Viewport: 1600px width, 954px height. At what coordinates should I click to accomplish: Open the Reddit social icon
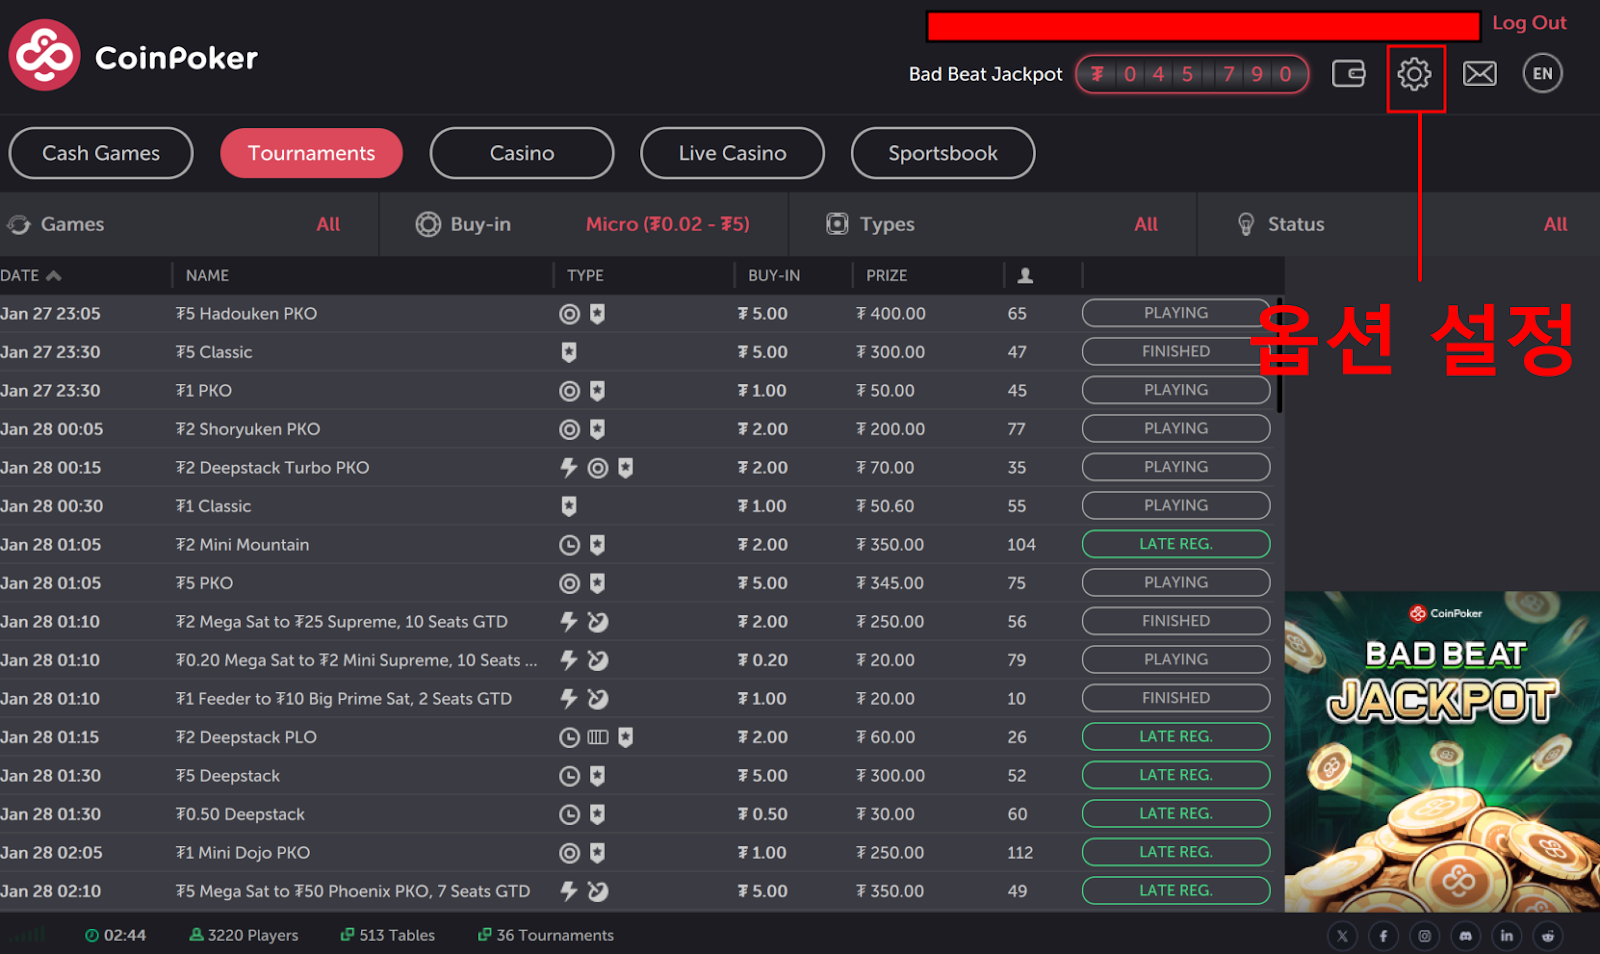click(x=1548, y=936)
